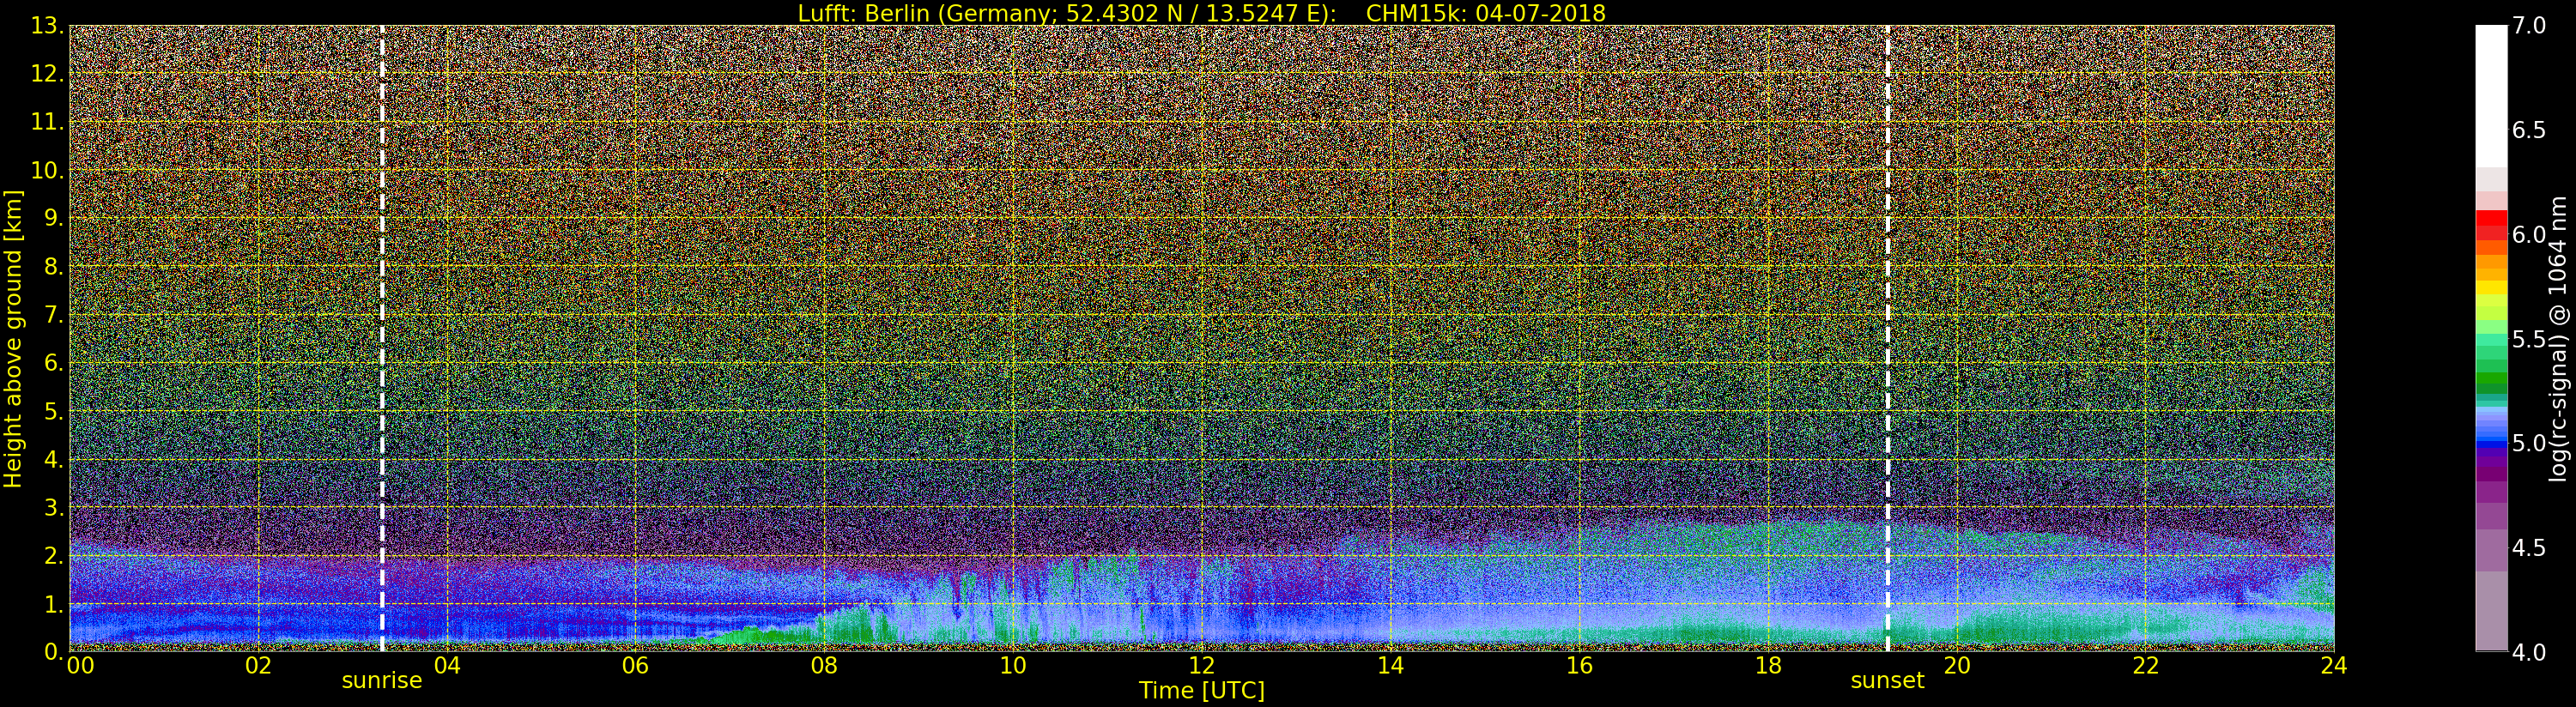Image resolution: width=2576 pixels, height=707 pixels.
Task: Click the height tick label '2.'
Action: (x=53, y=555)
